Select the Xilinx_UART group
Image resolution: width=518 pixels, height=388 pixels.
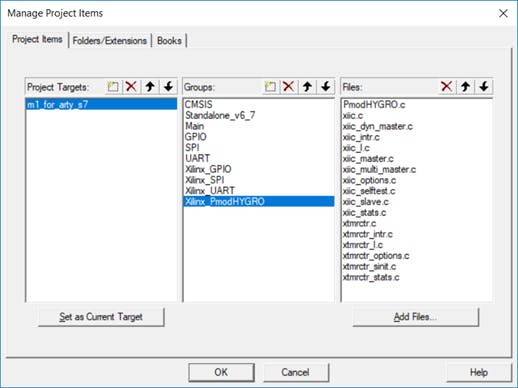pyautogui.click(x=259, y=190)
